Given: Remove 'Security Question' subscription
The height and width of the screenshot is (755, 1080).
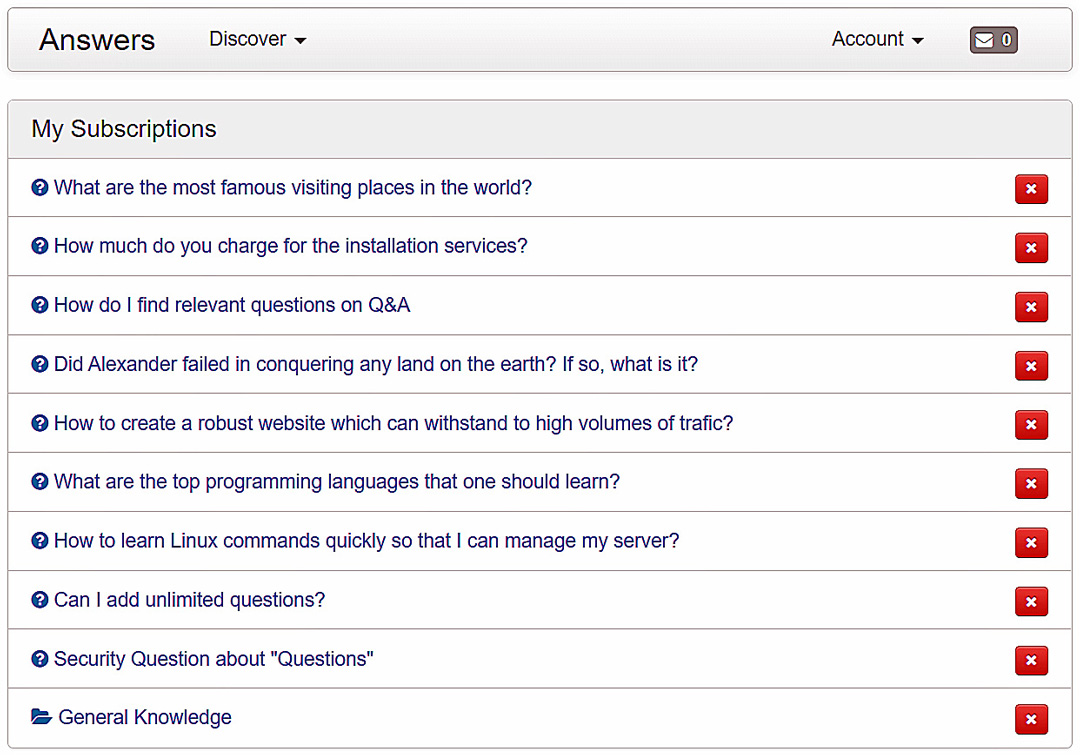Looking at the screenshot, I should (1031, 661).
